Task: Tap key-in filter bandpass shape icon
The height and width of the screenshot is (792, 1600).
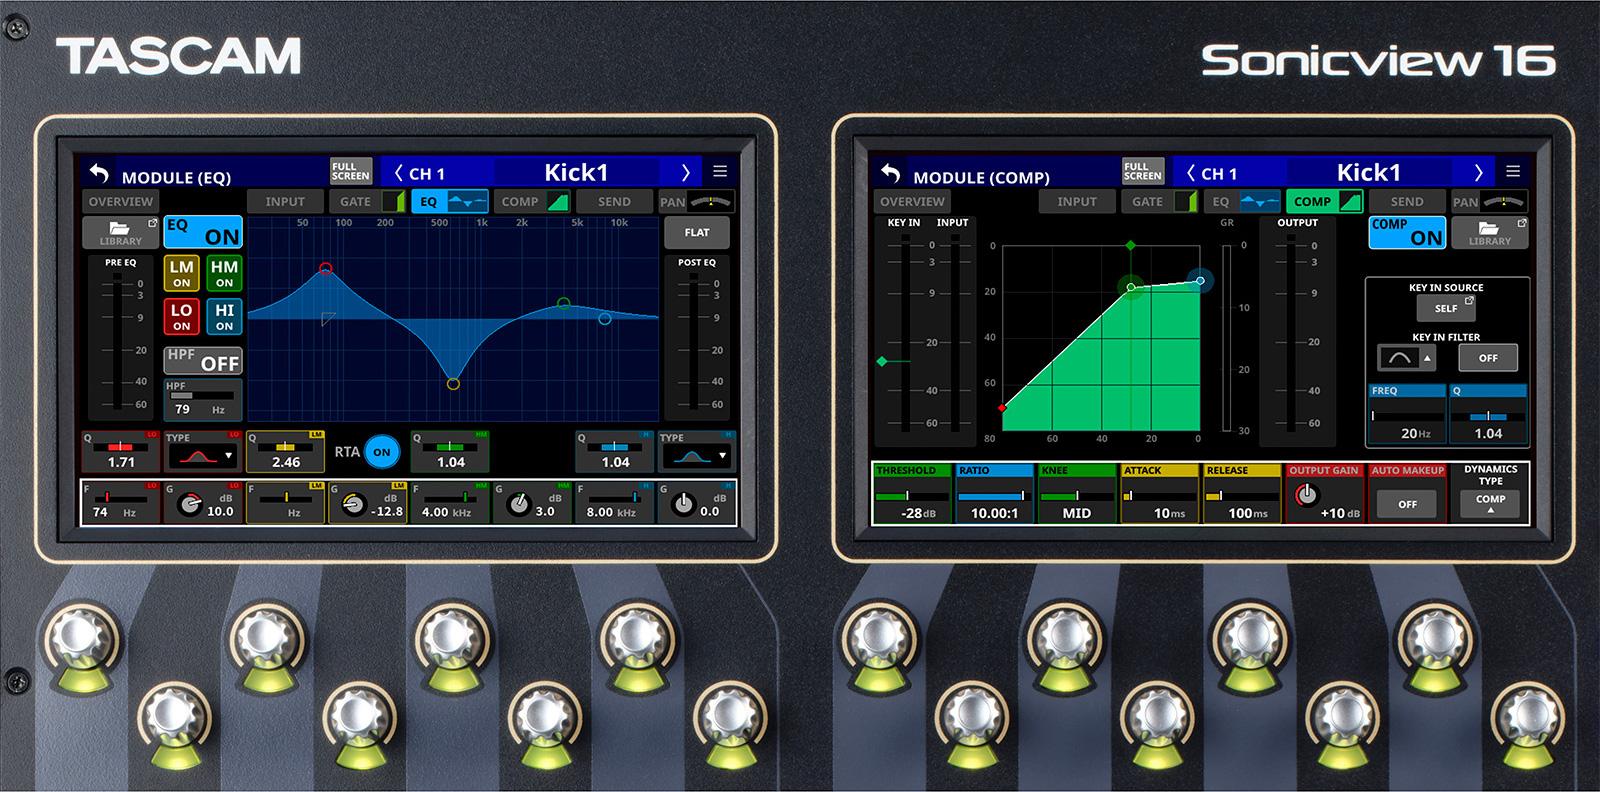Action: click(1399, 357)
